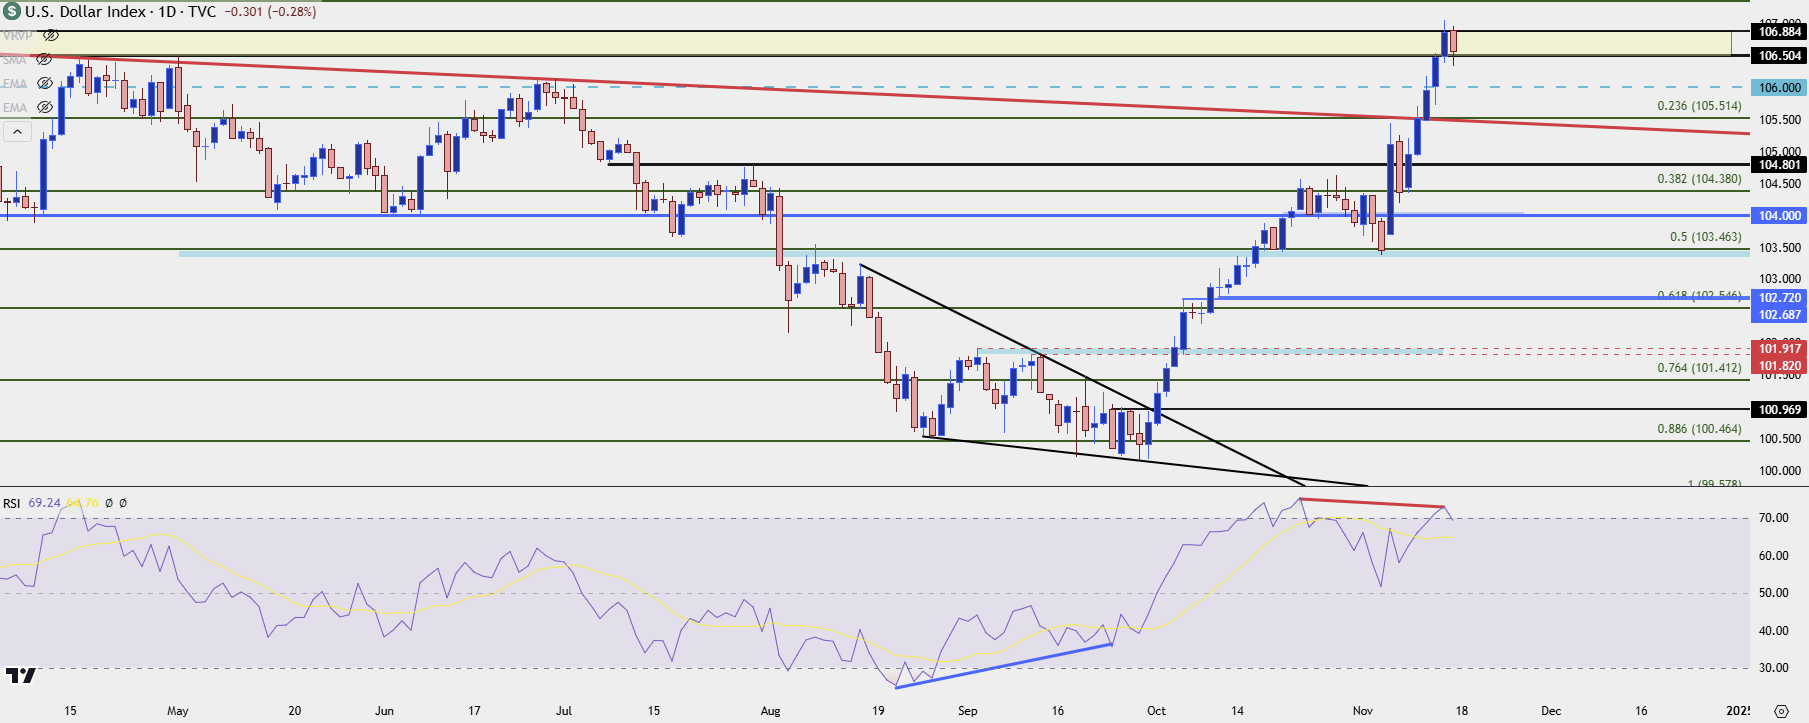Click the RSI 70.00 scale value

pos(1774,518)
